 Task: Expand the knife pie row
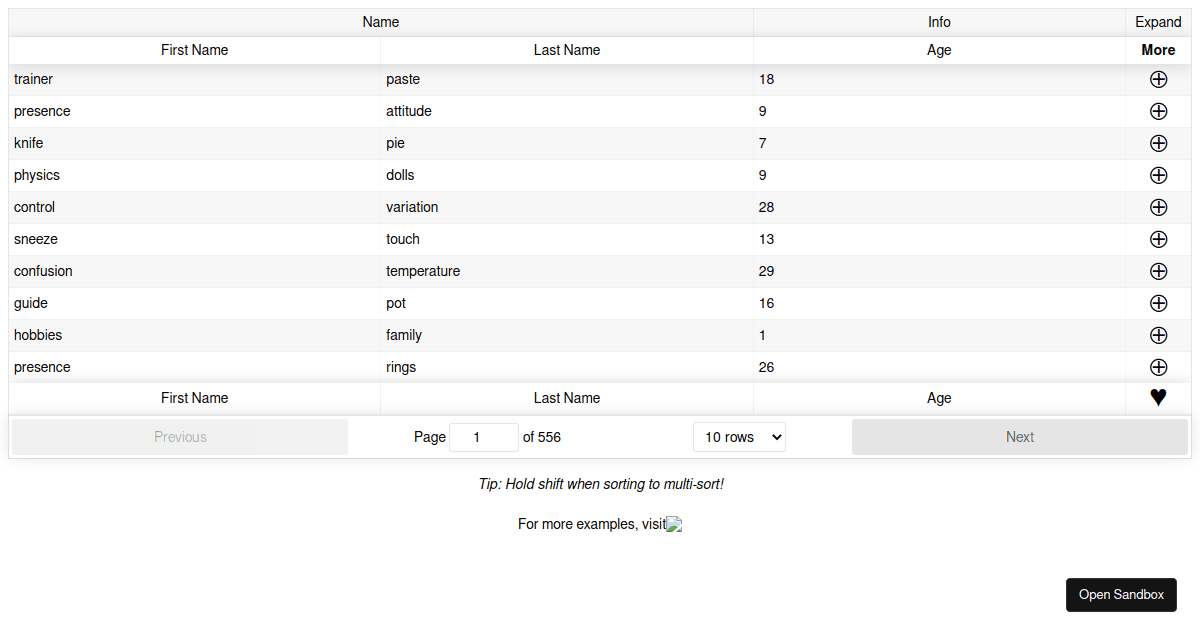pos(1158,143)
